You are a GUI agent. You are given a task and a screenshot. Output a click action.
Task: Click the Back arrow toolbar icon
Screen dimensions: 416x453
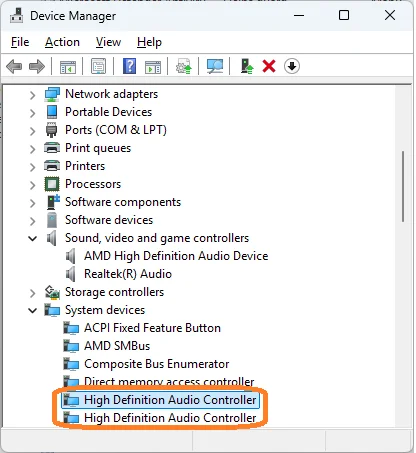[x=14, y=66]
